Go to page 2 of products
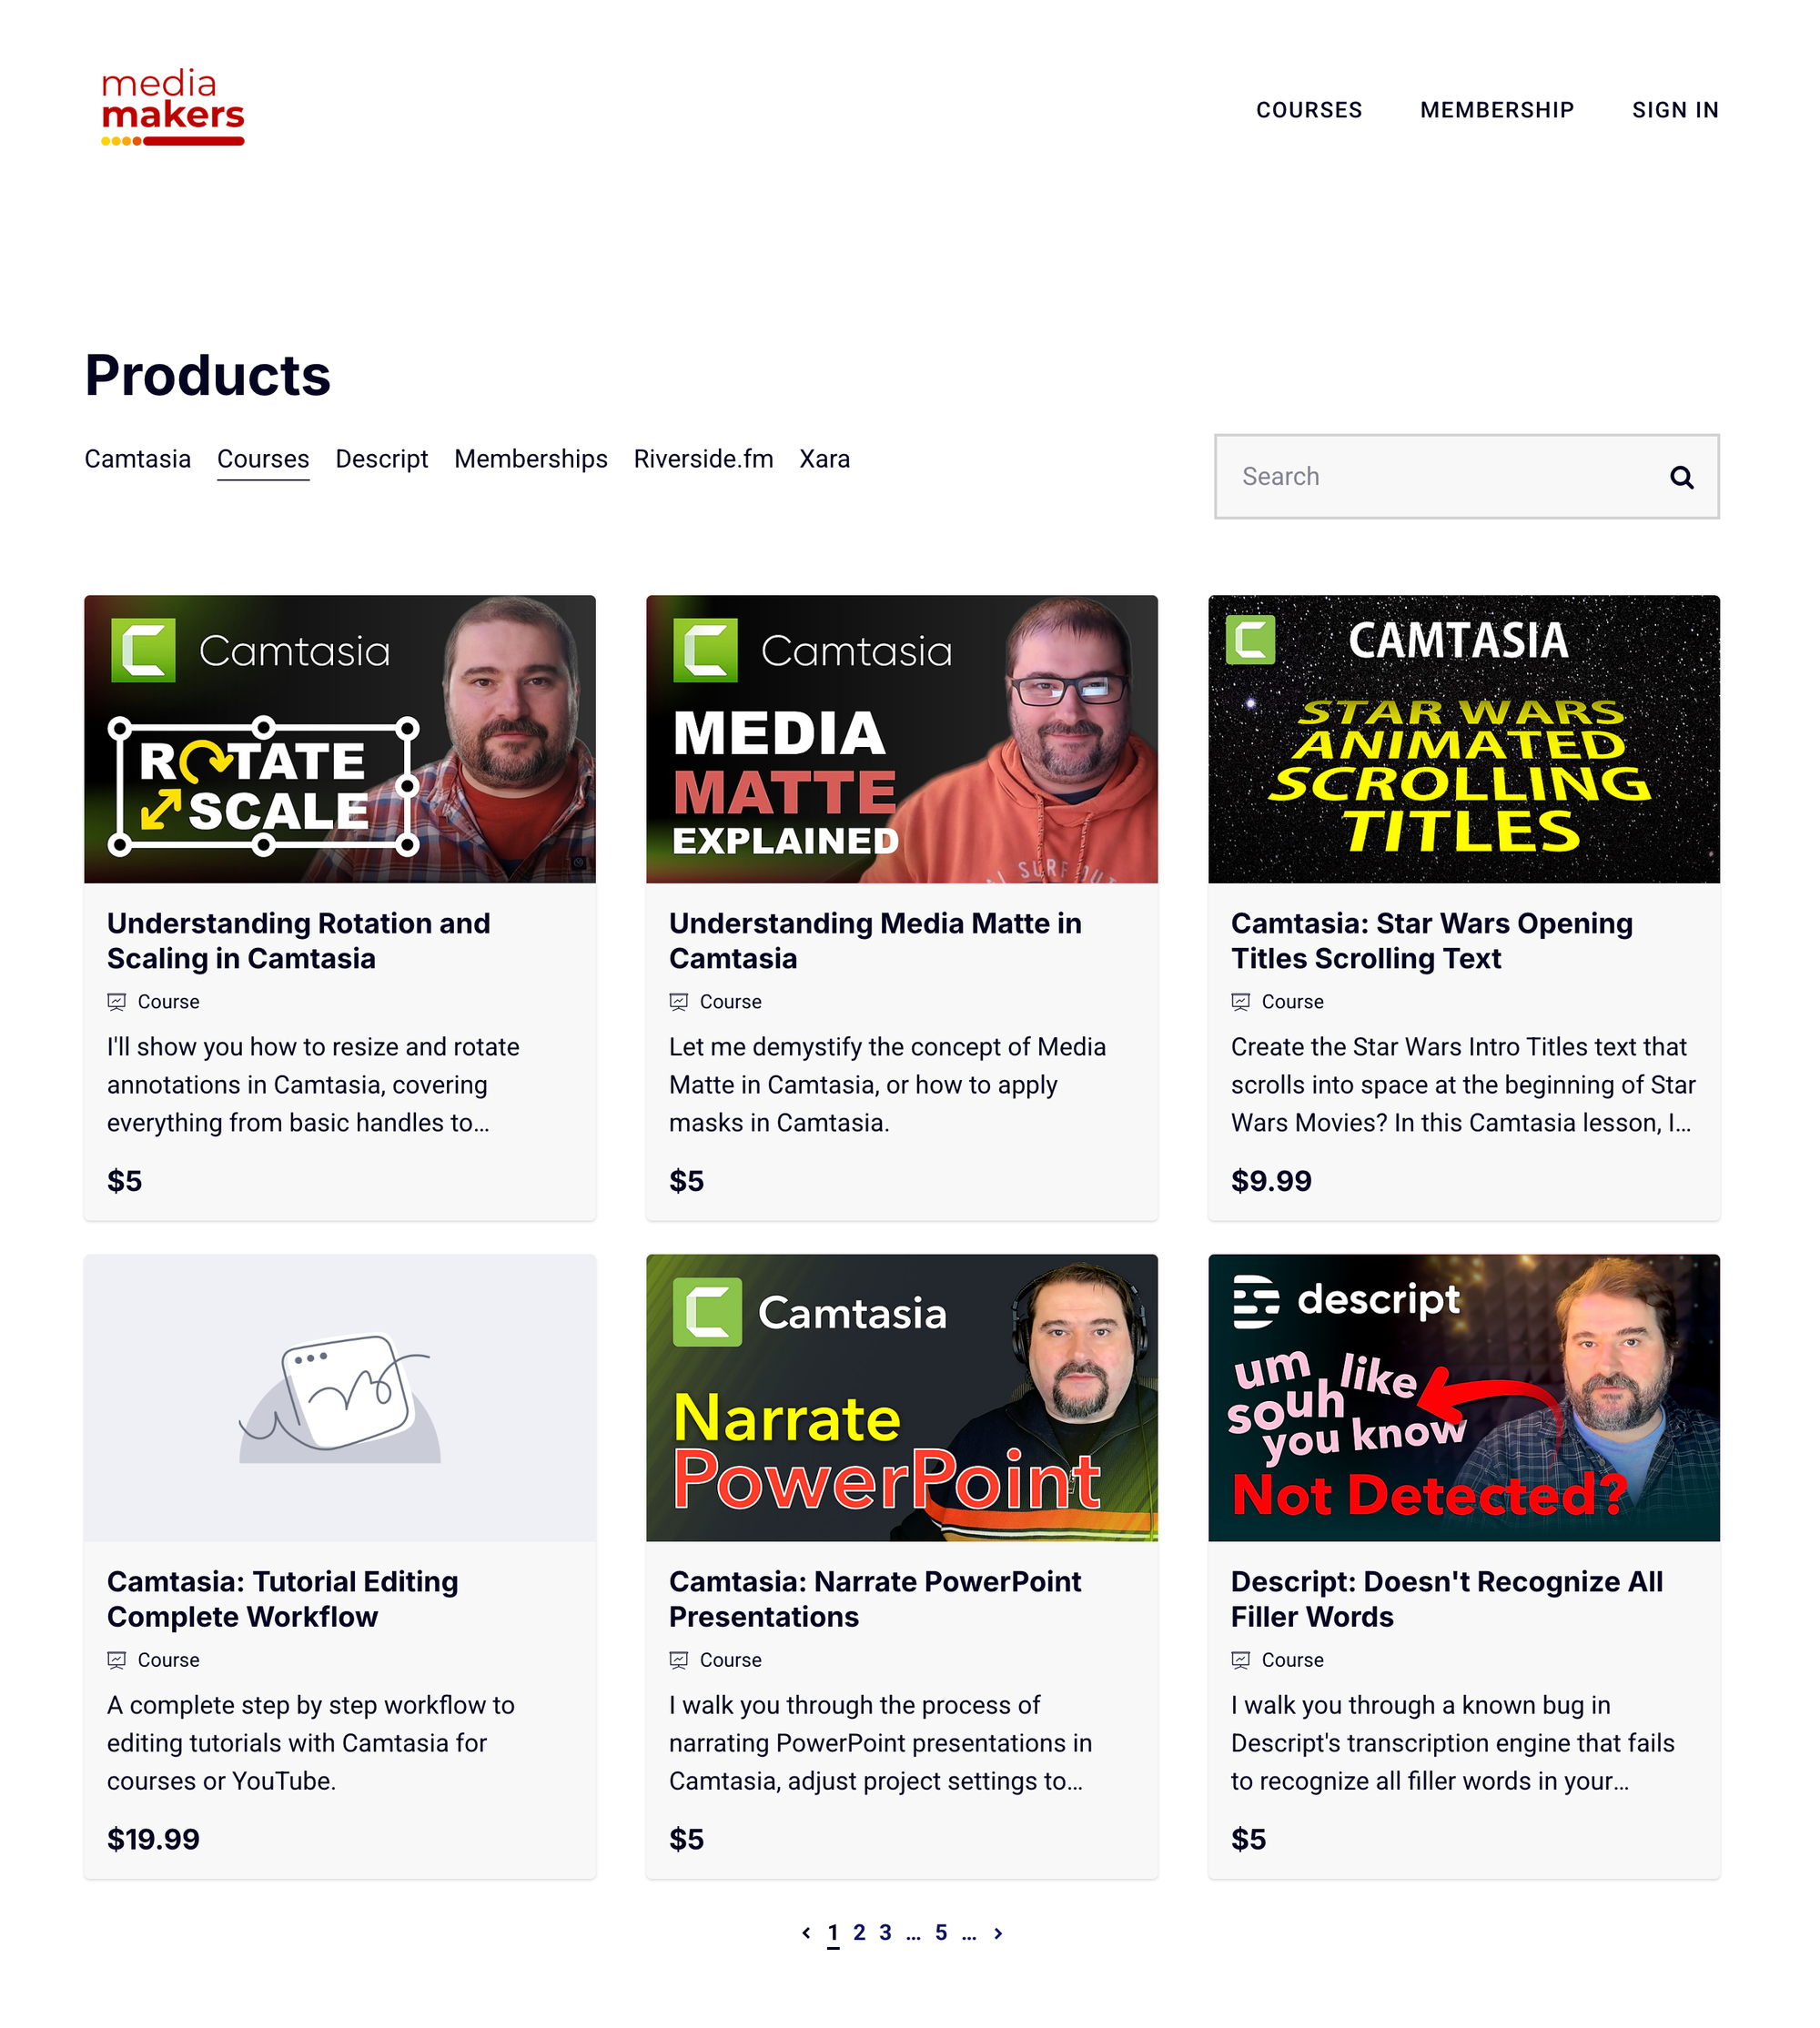The height and width of the screenshot is (2028, 1820). click(x=858, y=1932)
